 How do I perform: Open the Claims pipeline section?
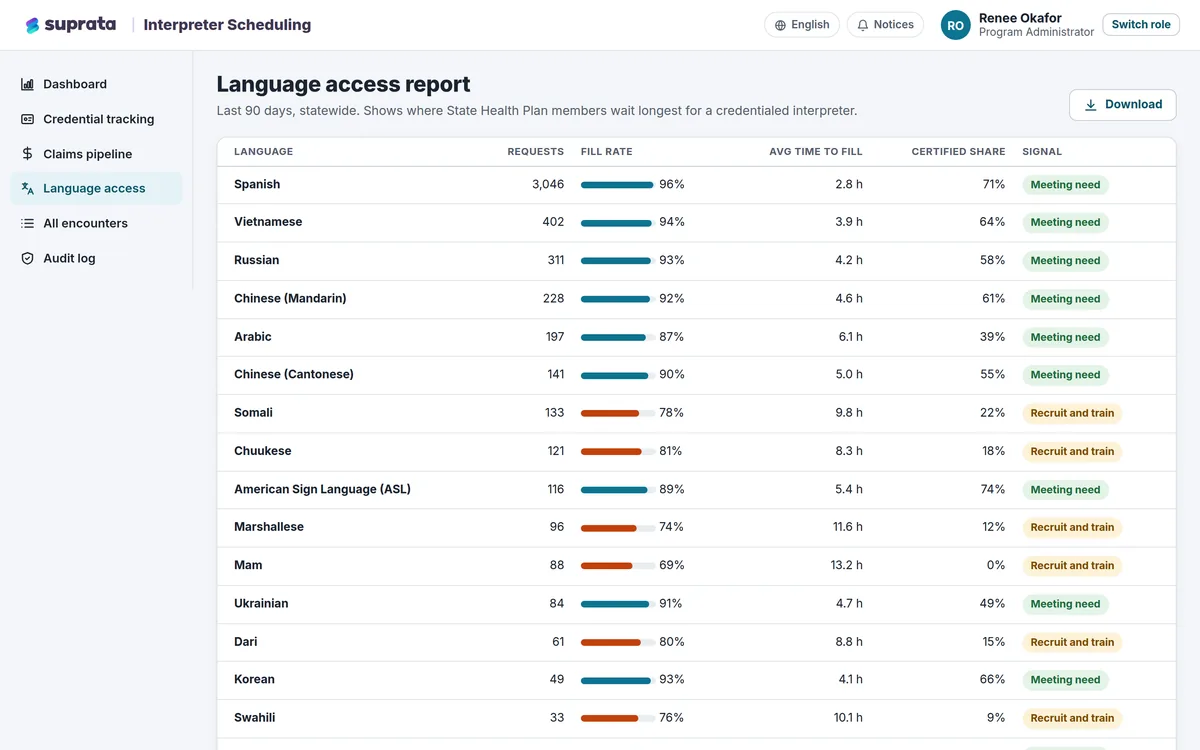(97, 154)
